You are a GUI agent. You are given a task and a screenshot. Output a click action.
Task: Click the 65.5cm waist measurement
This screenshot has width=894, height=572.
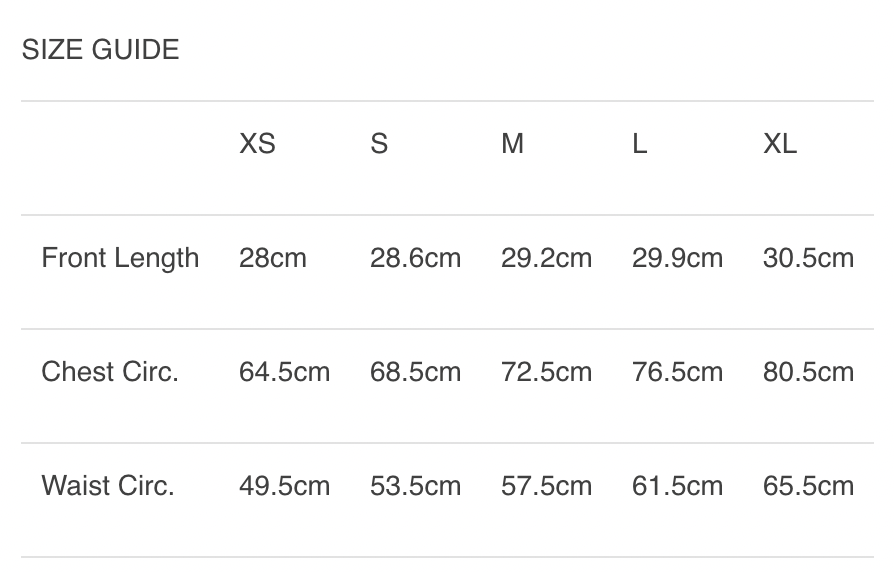pos(808,486)
